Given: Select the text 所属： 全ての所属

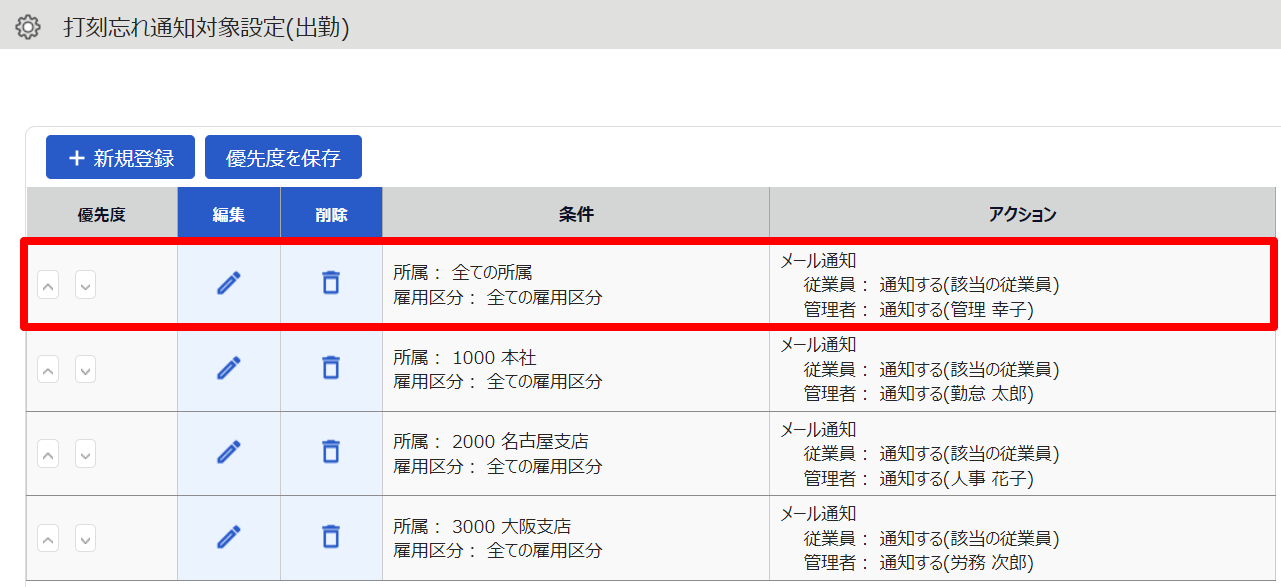Looking at the screenshot, I should pos(462,272).
